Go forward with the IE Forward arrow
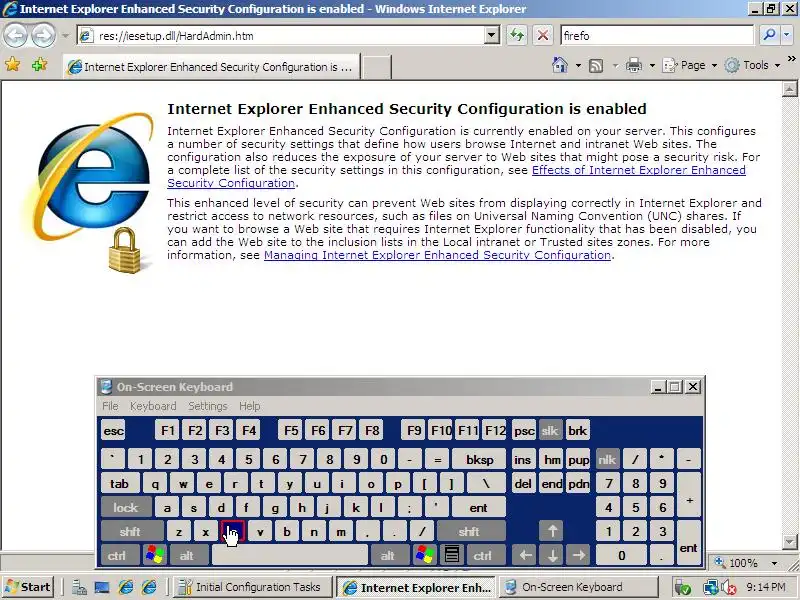 tap(43, 35)
